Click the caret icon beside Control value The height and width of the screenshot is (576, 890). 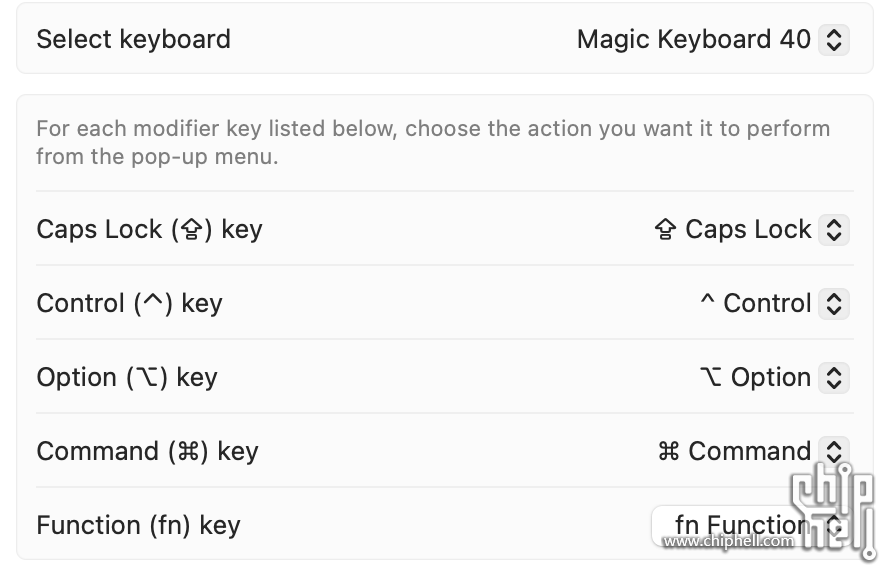tap(707, 300)
